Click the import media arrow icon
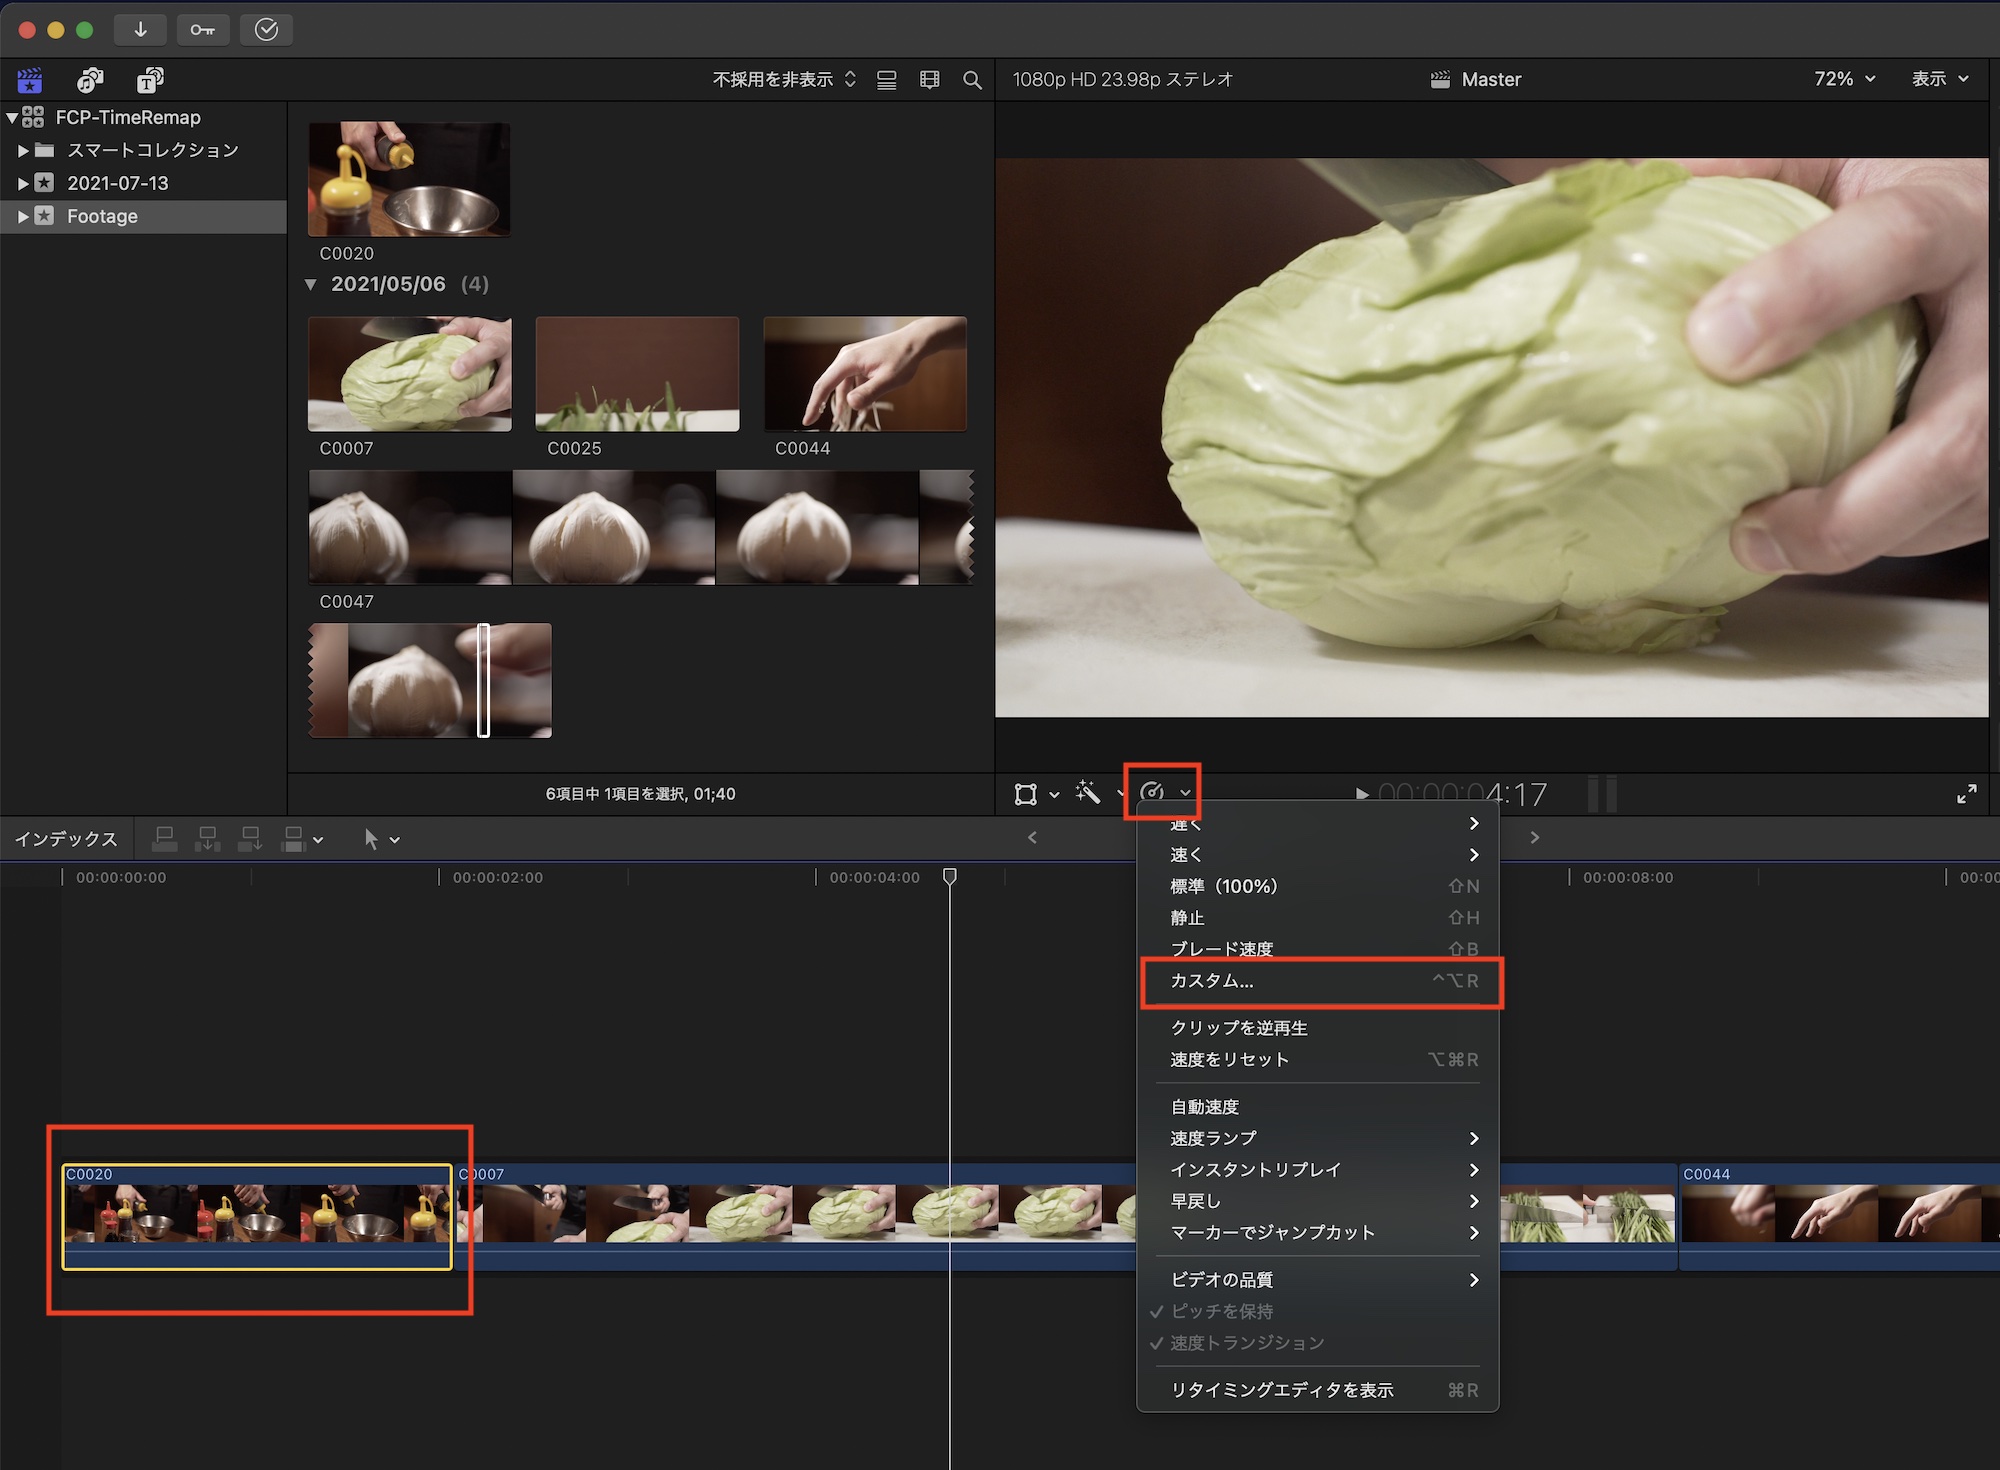This screenshot has width=2000, height=1470. (140, 30)
